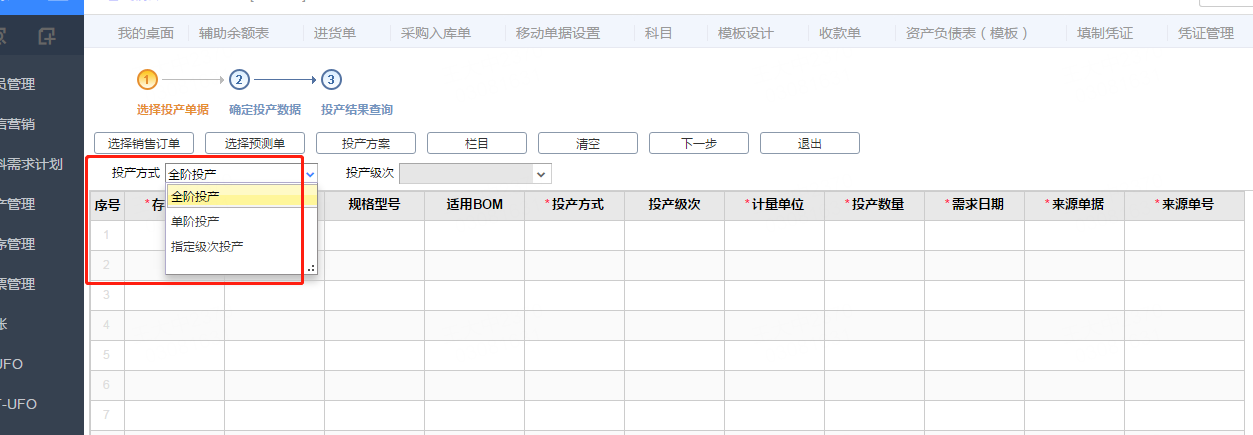This screenshot has height=435, width=1253.
Task: Click the 投产方案 button
Action: 366,143
